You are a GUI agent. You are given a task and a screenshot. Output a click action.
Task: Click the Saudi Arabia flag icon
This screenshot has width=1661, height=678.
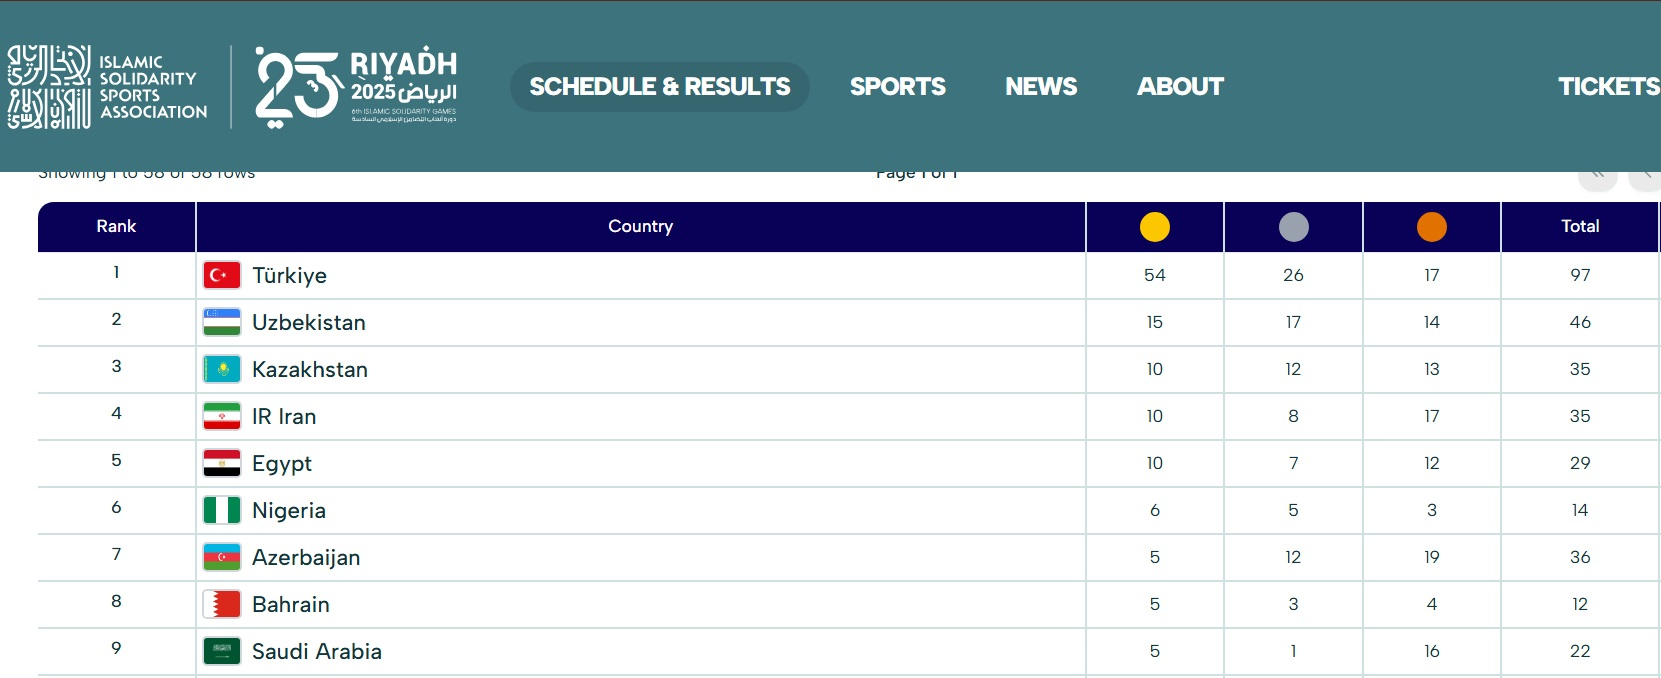(222, 651)
